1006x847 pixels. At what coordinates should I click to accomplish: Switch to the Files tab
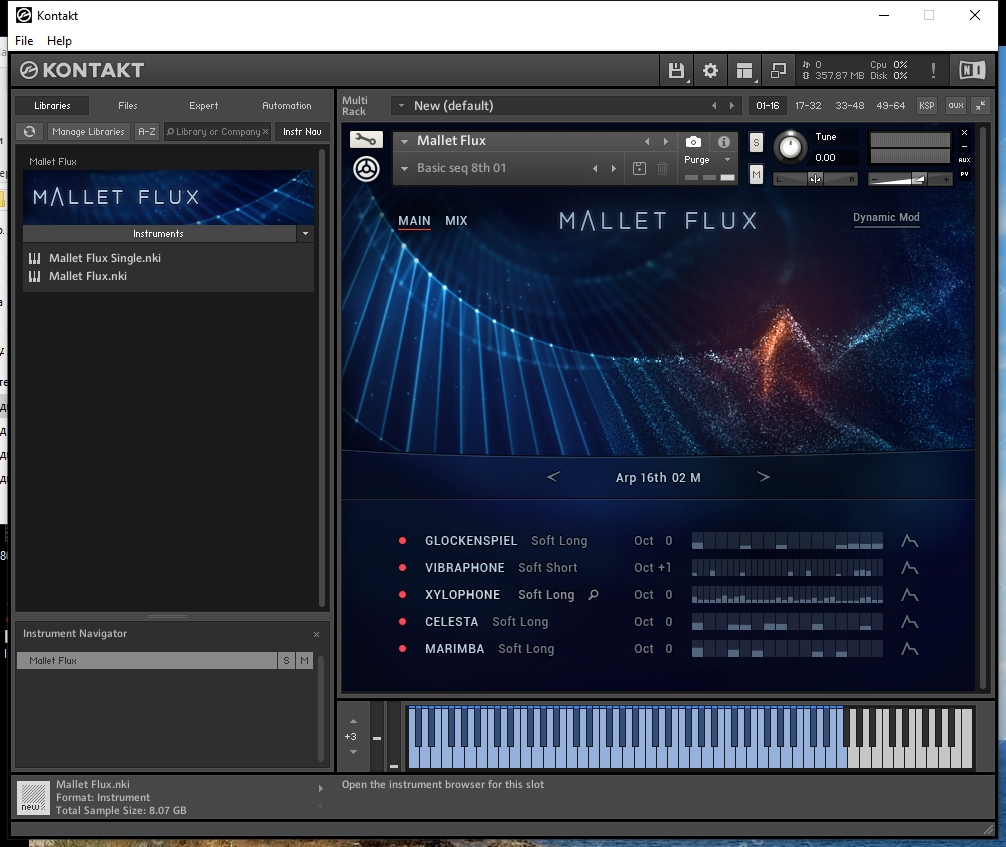pyautogui.click(x=128, y=106)
